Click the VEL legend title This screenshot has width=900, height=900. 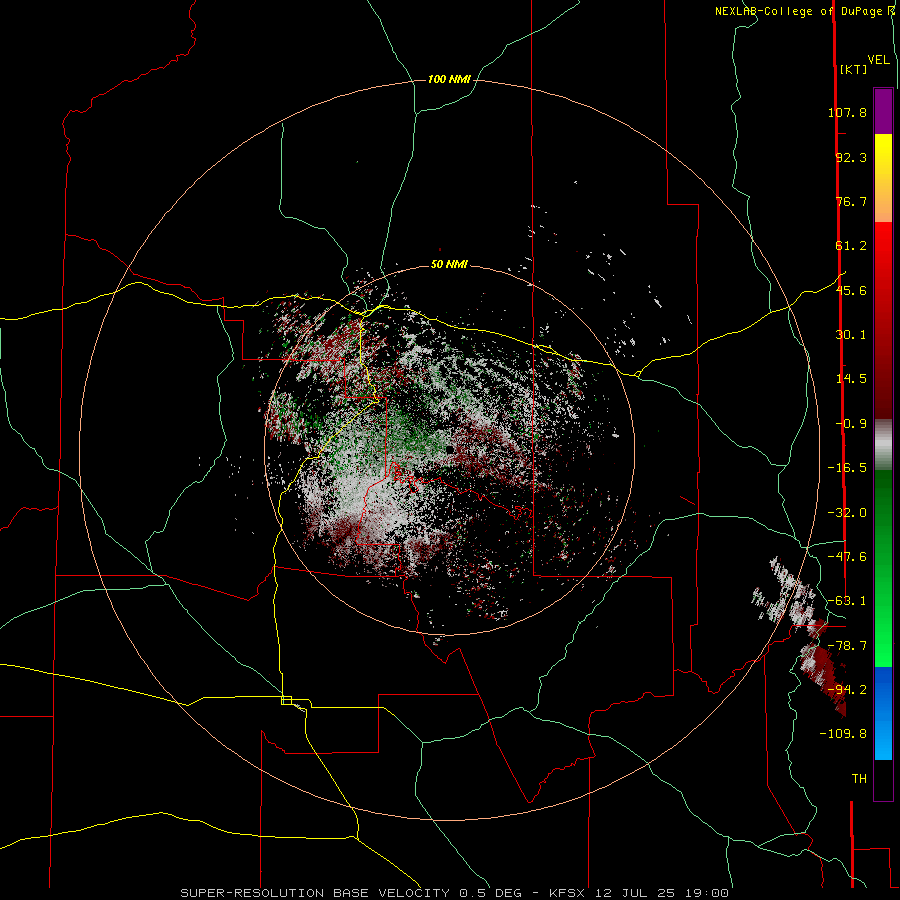[878, 60]
